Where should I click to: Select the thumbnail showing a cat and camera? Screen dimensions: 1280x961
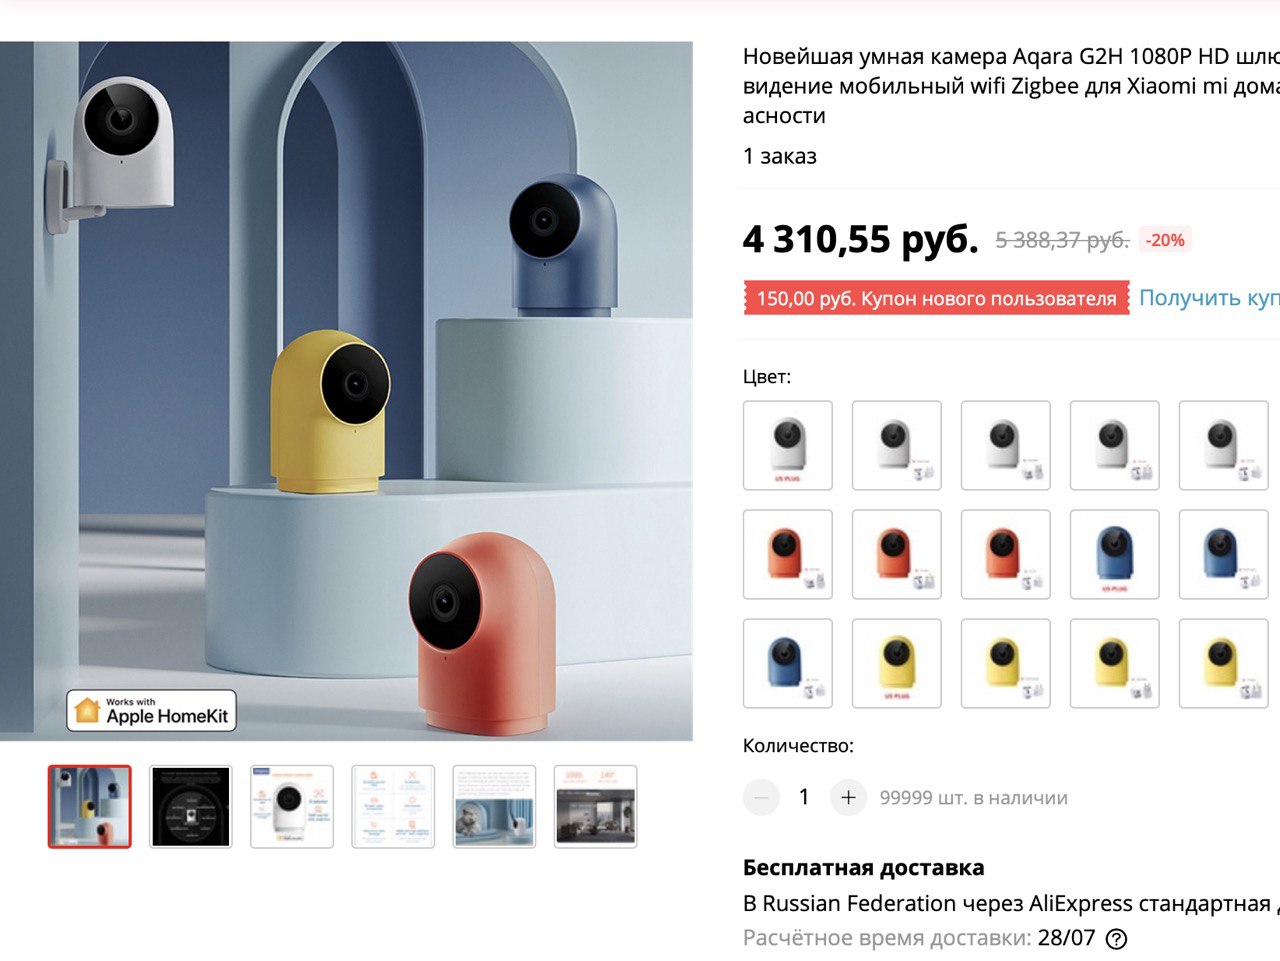click(x=495, y=807)
